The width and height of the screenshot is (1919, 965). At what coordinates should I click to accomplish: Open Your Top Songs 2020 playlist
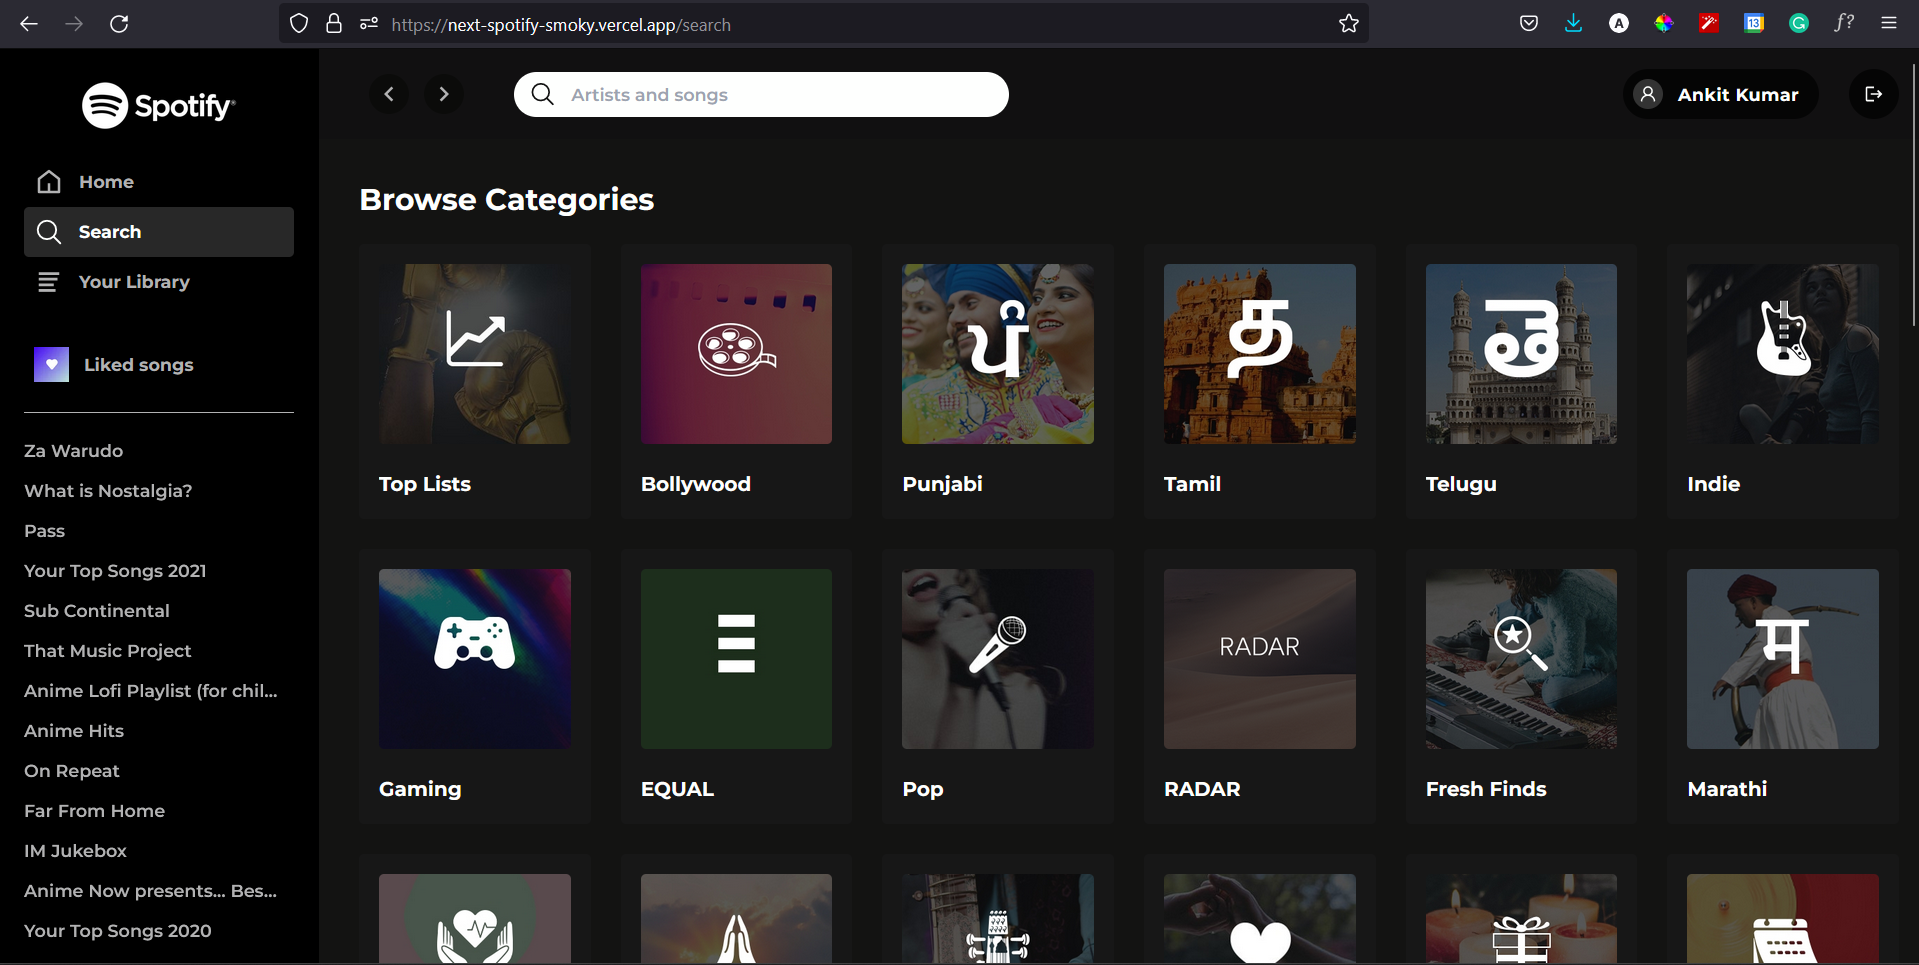pos(118,931)
